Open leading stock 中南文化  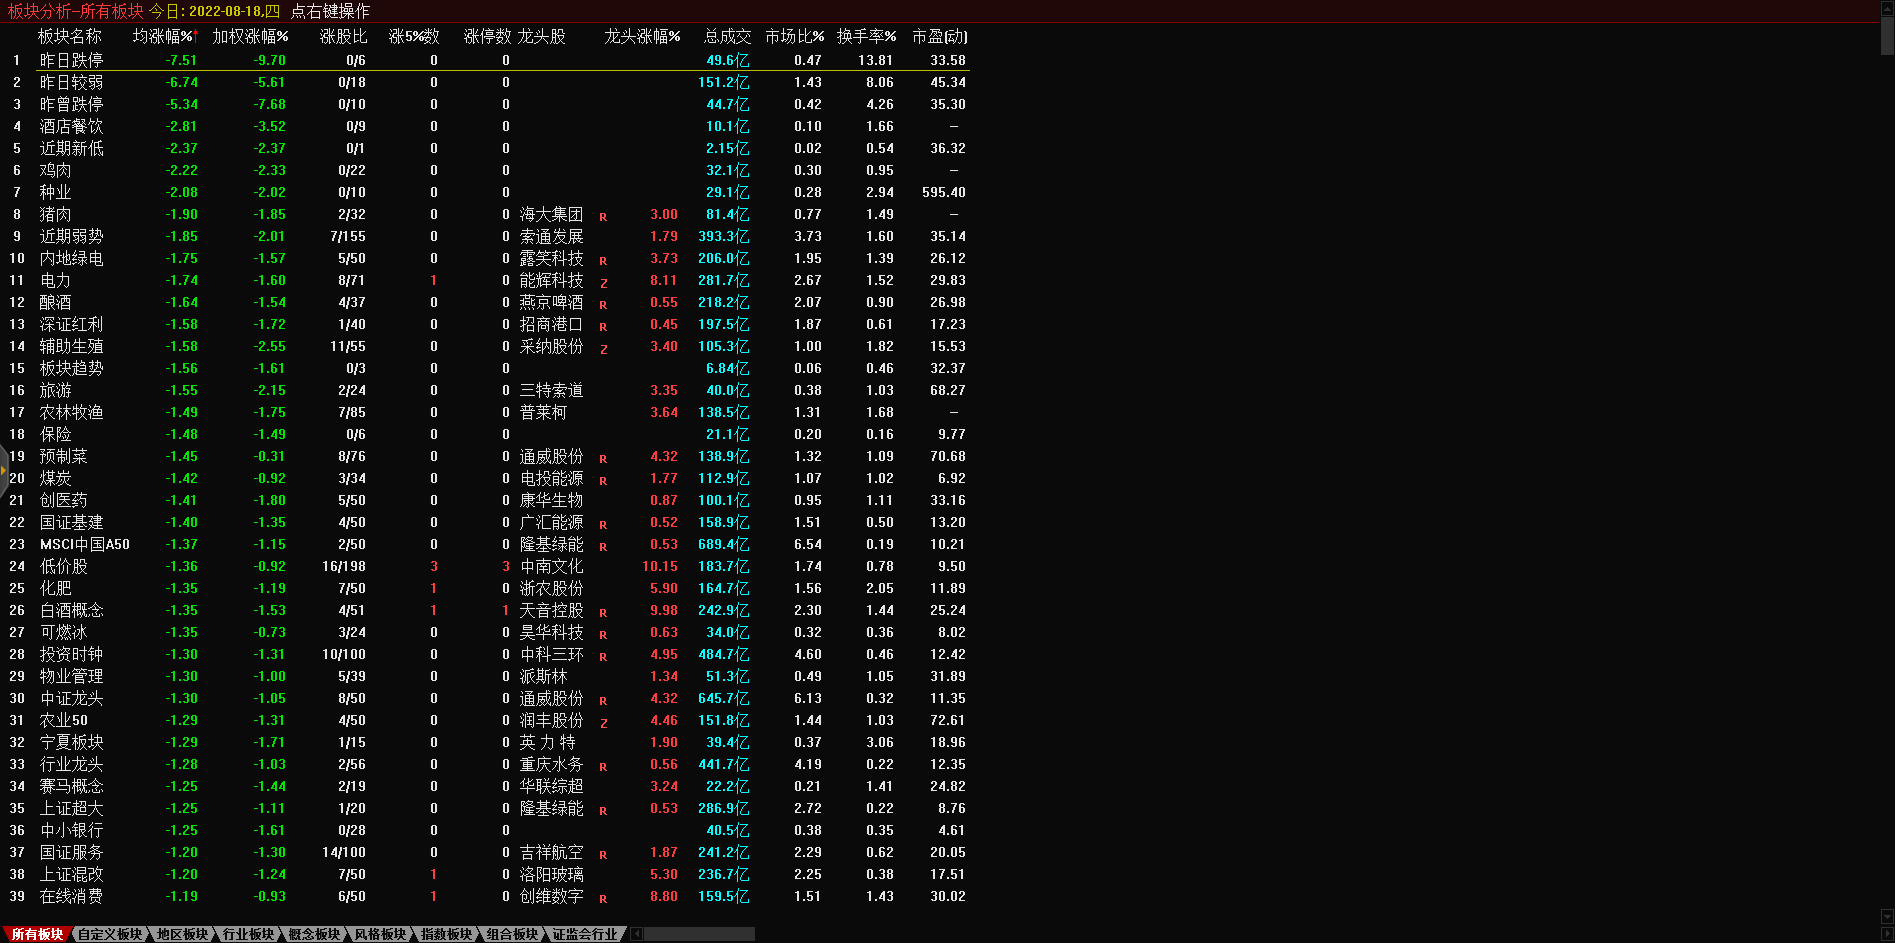click(551, 567)
